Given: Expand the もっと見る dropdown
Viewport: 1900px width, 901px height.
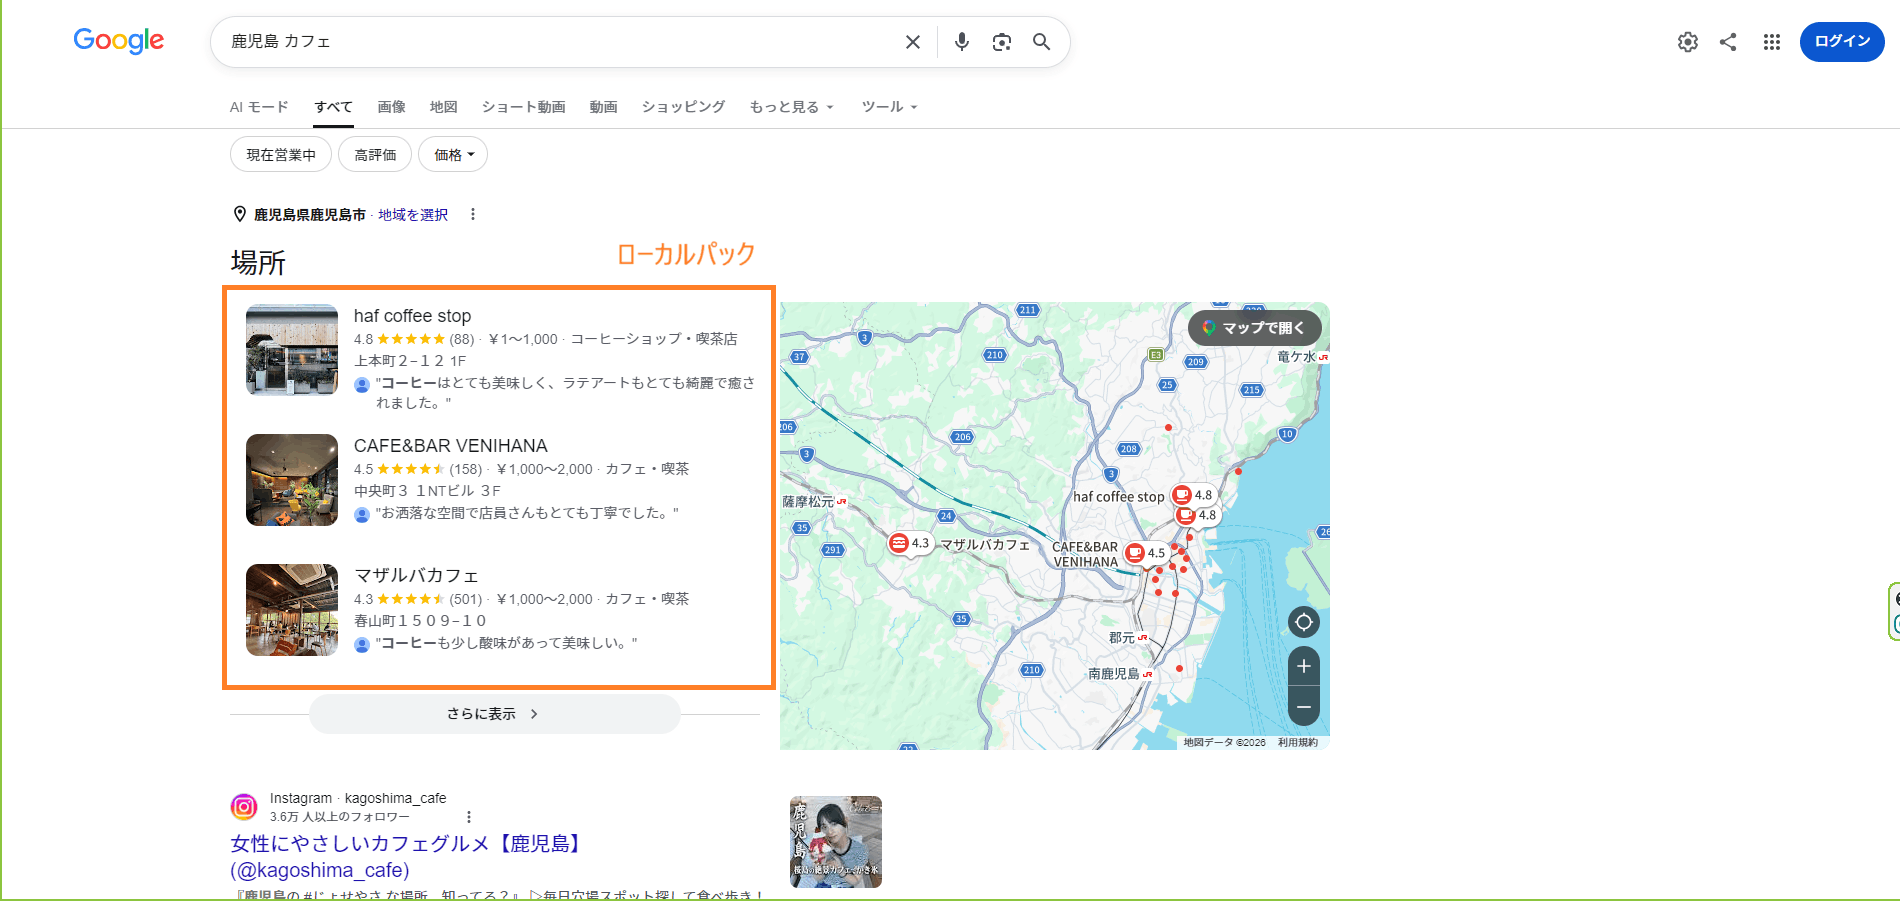Looking at the screenshot, I should [x=791, y=107].
